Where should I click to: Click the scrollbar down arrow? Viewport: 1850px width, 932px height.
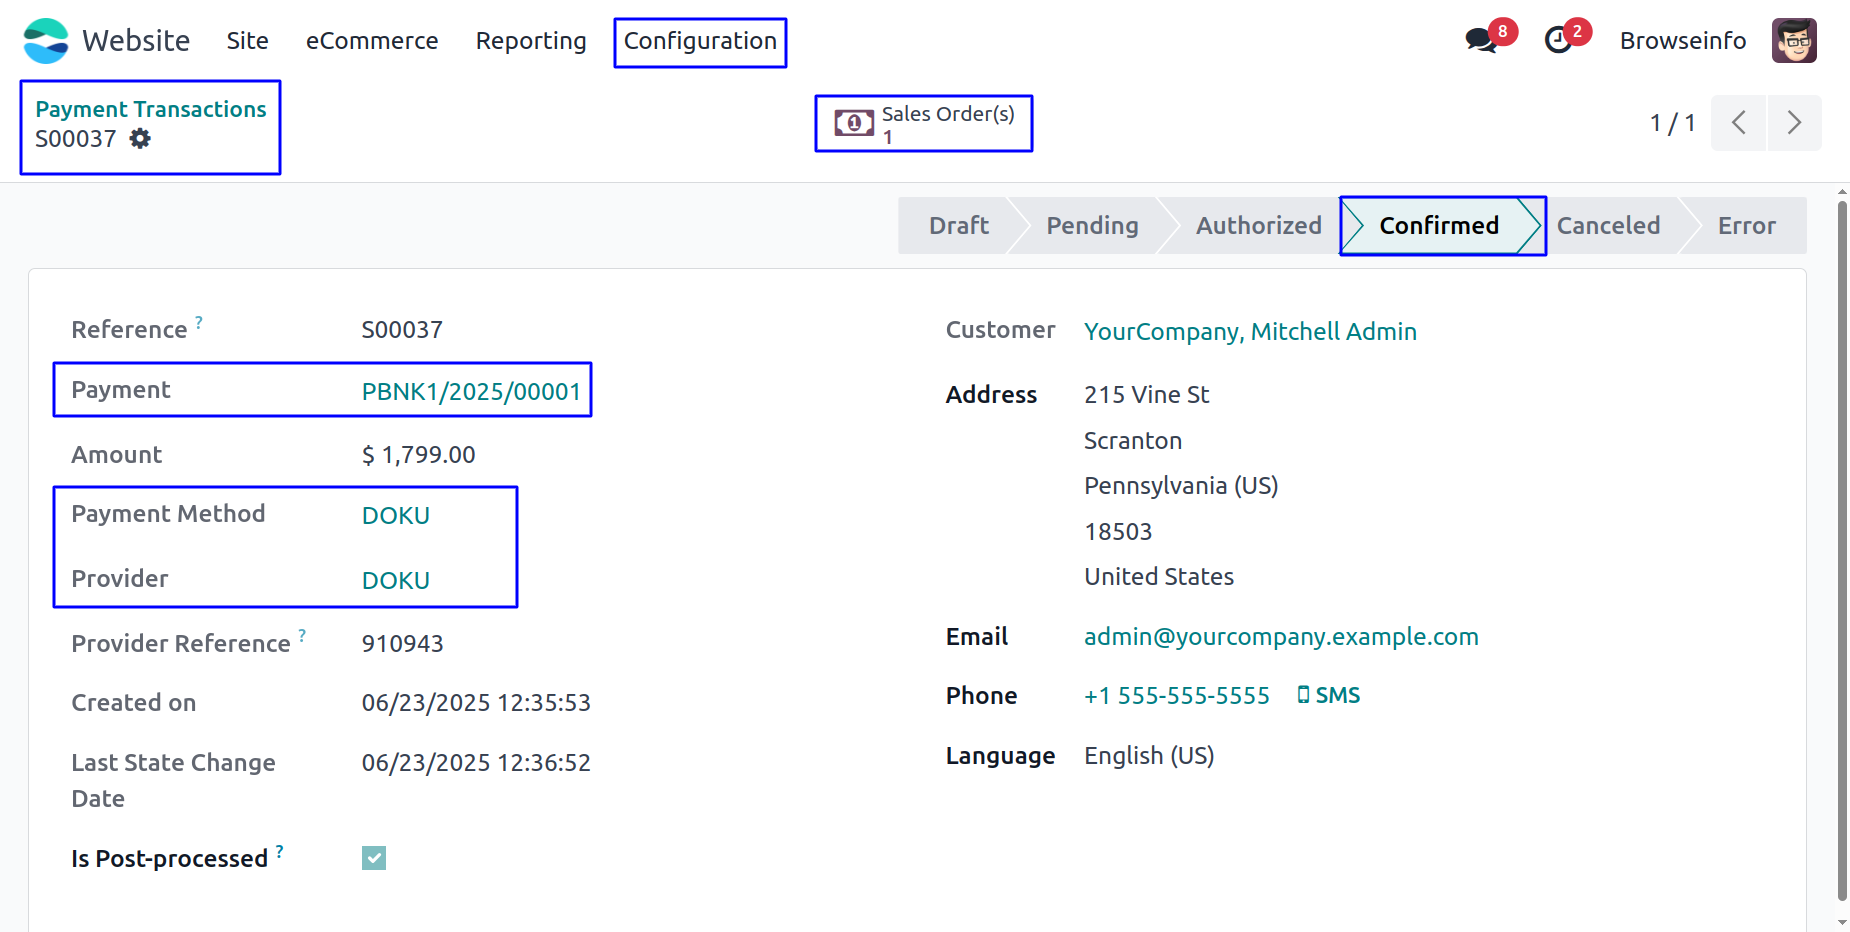coord(1842,922)
